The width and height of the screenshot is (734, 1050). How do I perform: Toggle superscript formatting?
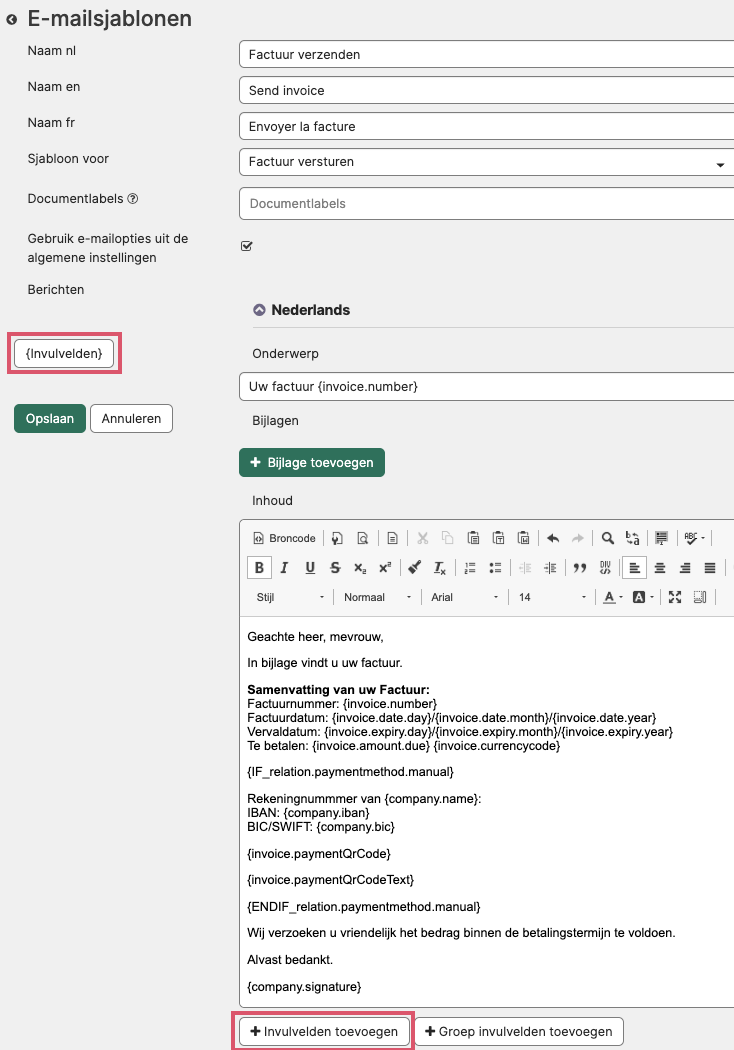point(385,568)
